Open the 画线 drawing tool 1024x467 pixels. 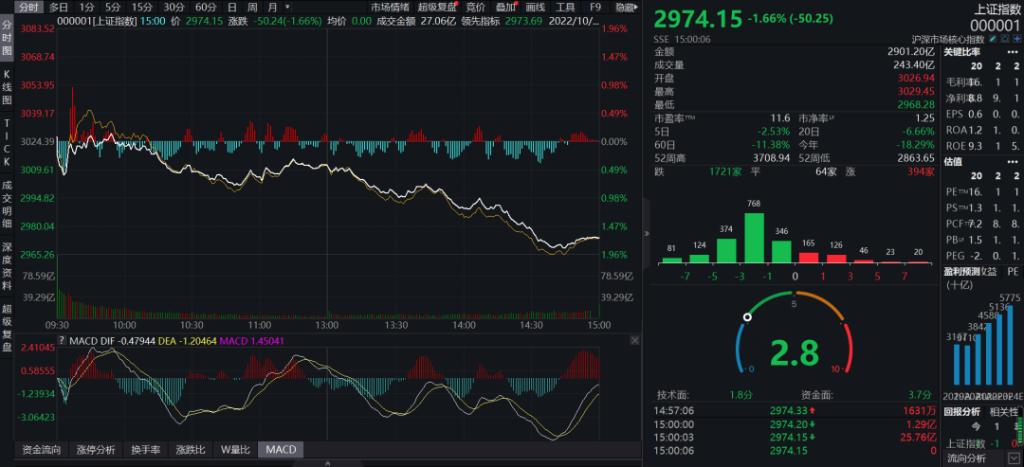click(x=537, y=6)
